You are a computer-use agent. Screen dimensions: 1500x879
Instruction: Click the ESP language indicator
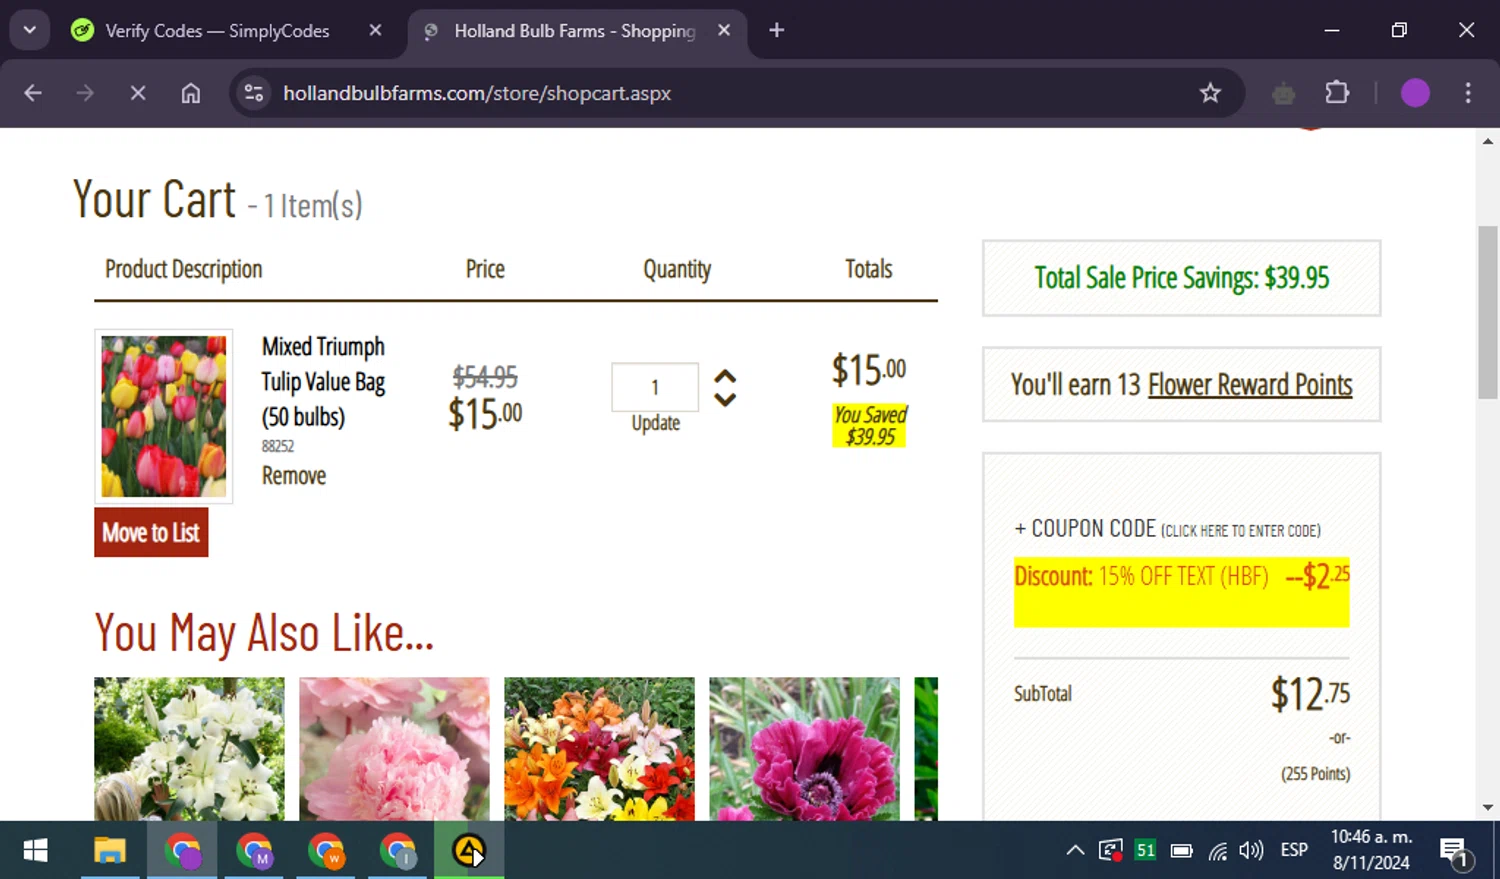[x=1294, y=849]
